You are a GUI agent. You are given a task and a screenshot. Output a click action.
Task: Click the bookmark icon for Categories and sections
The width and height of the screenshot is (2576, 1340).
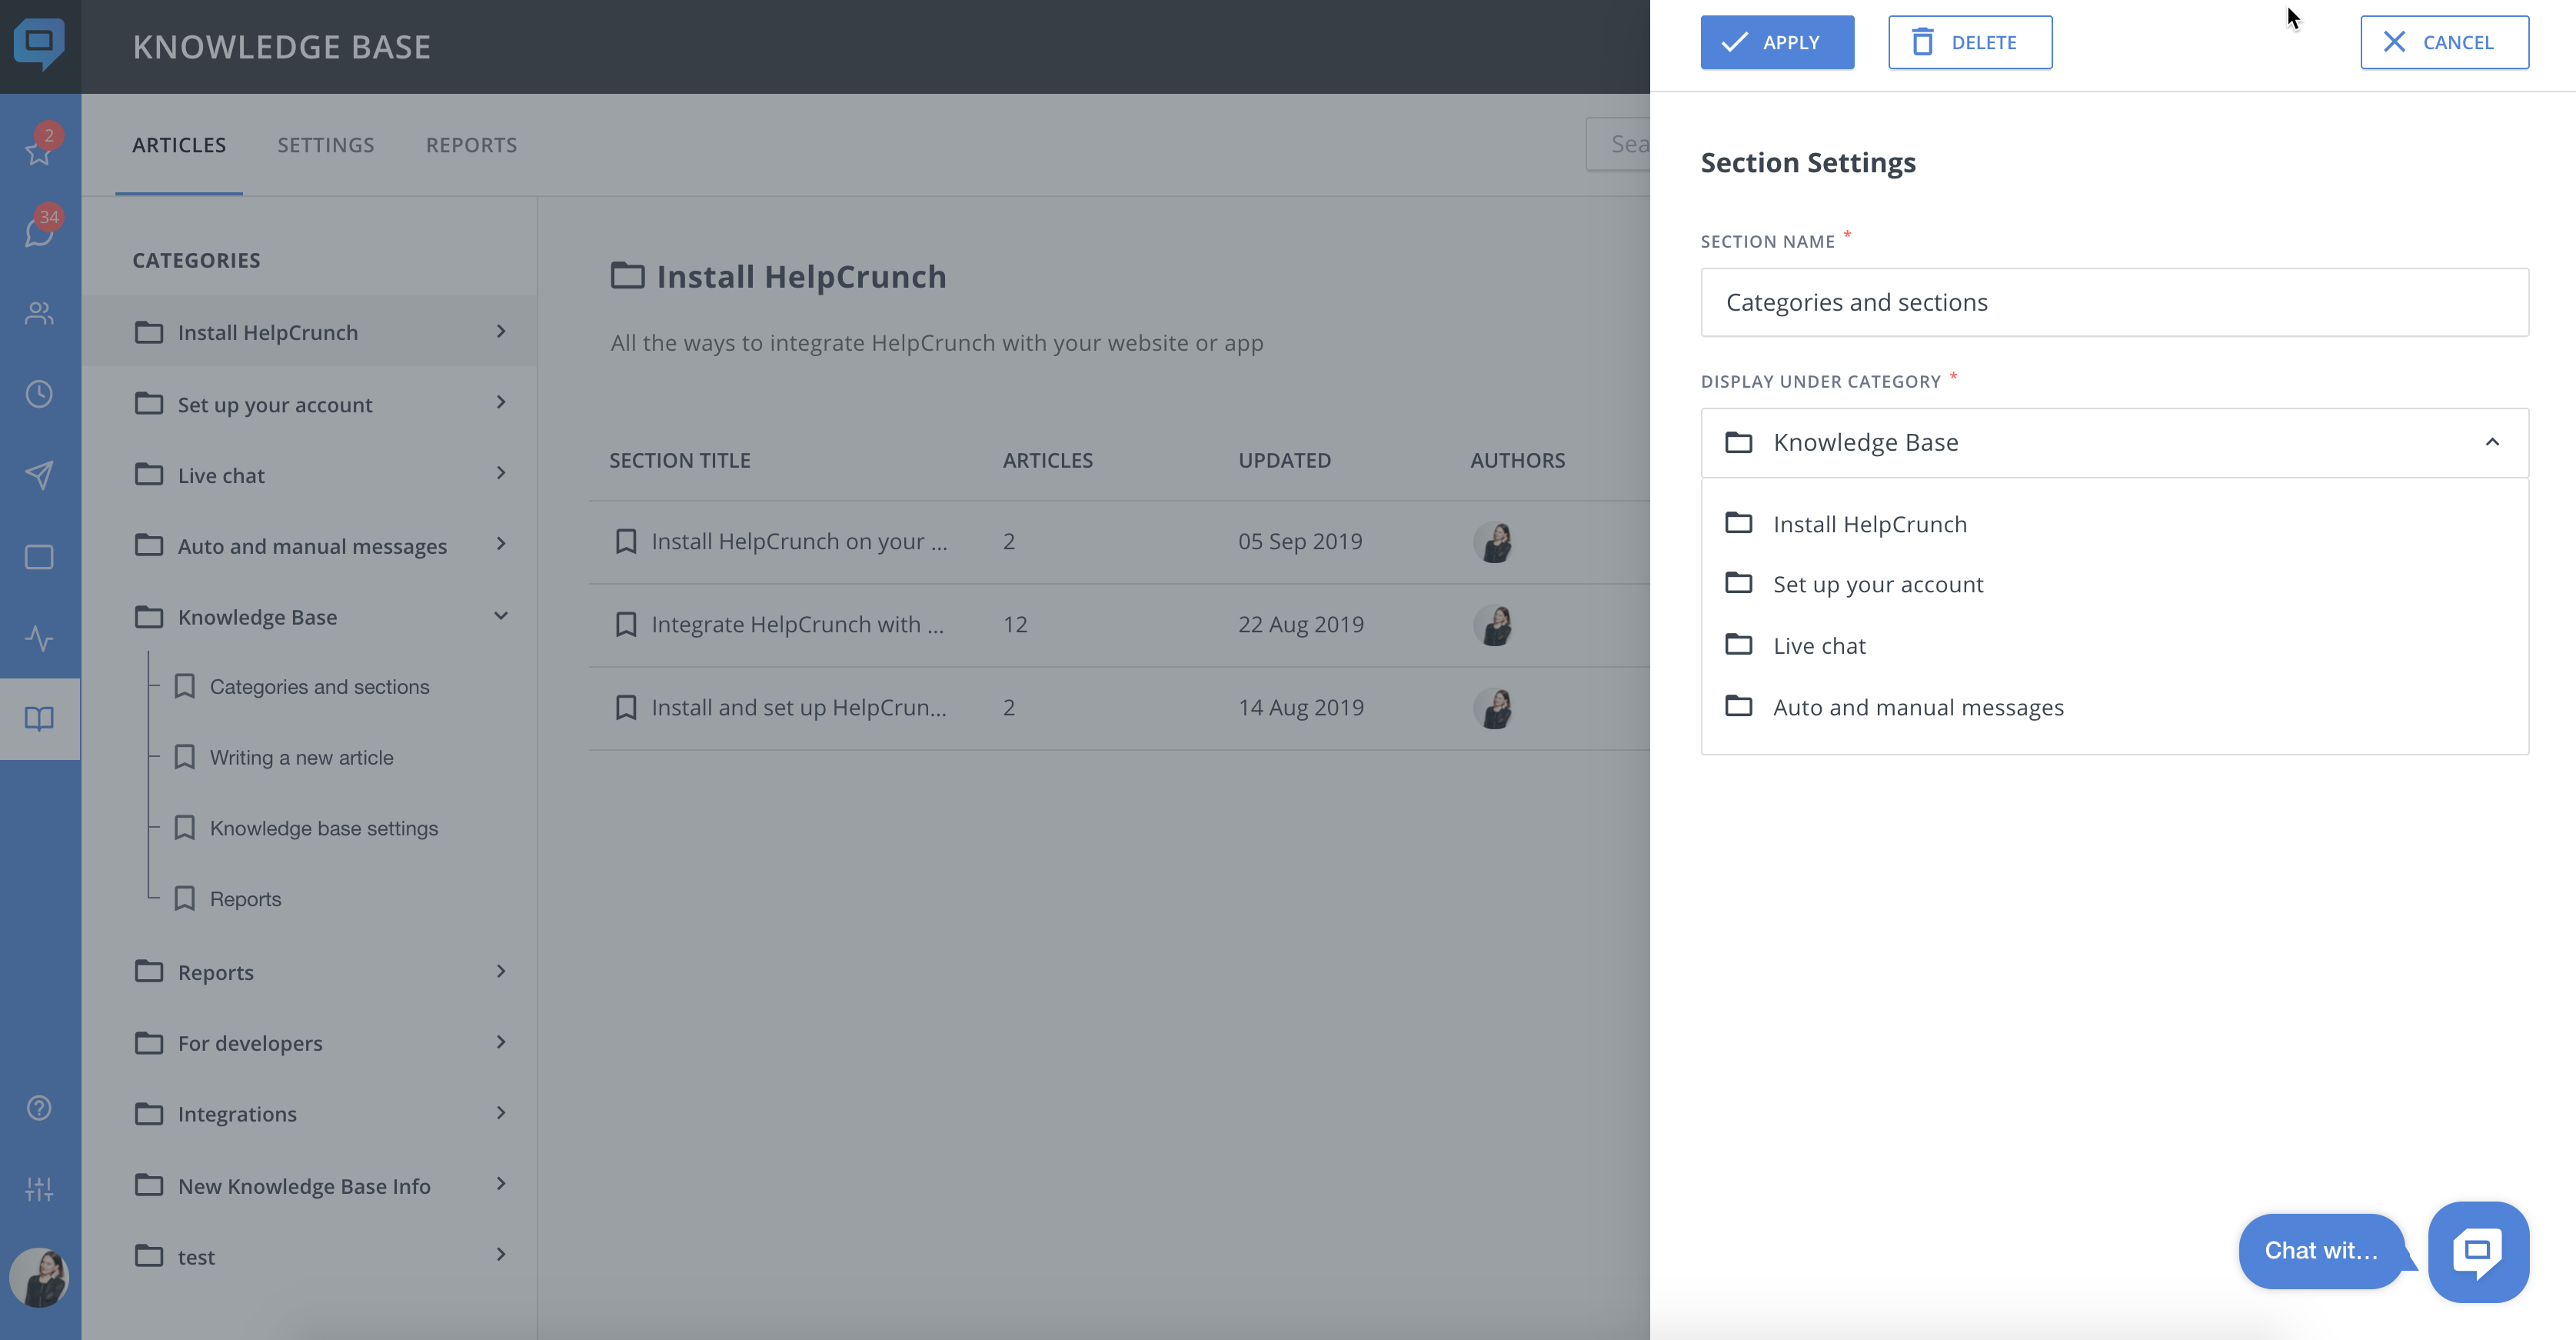point(185,686)
